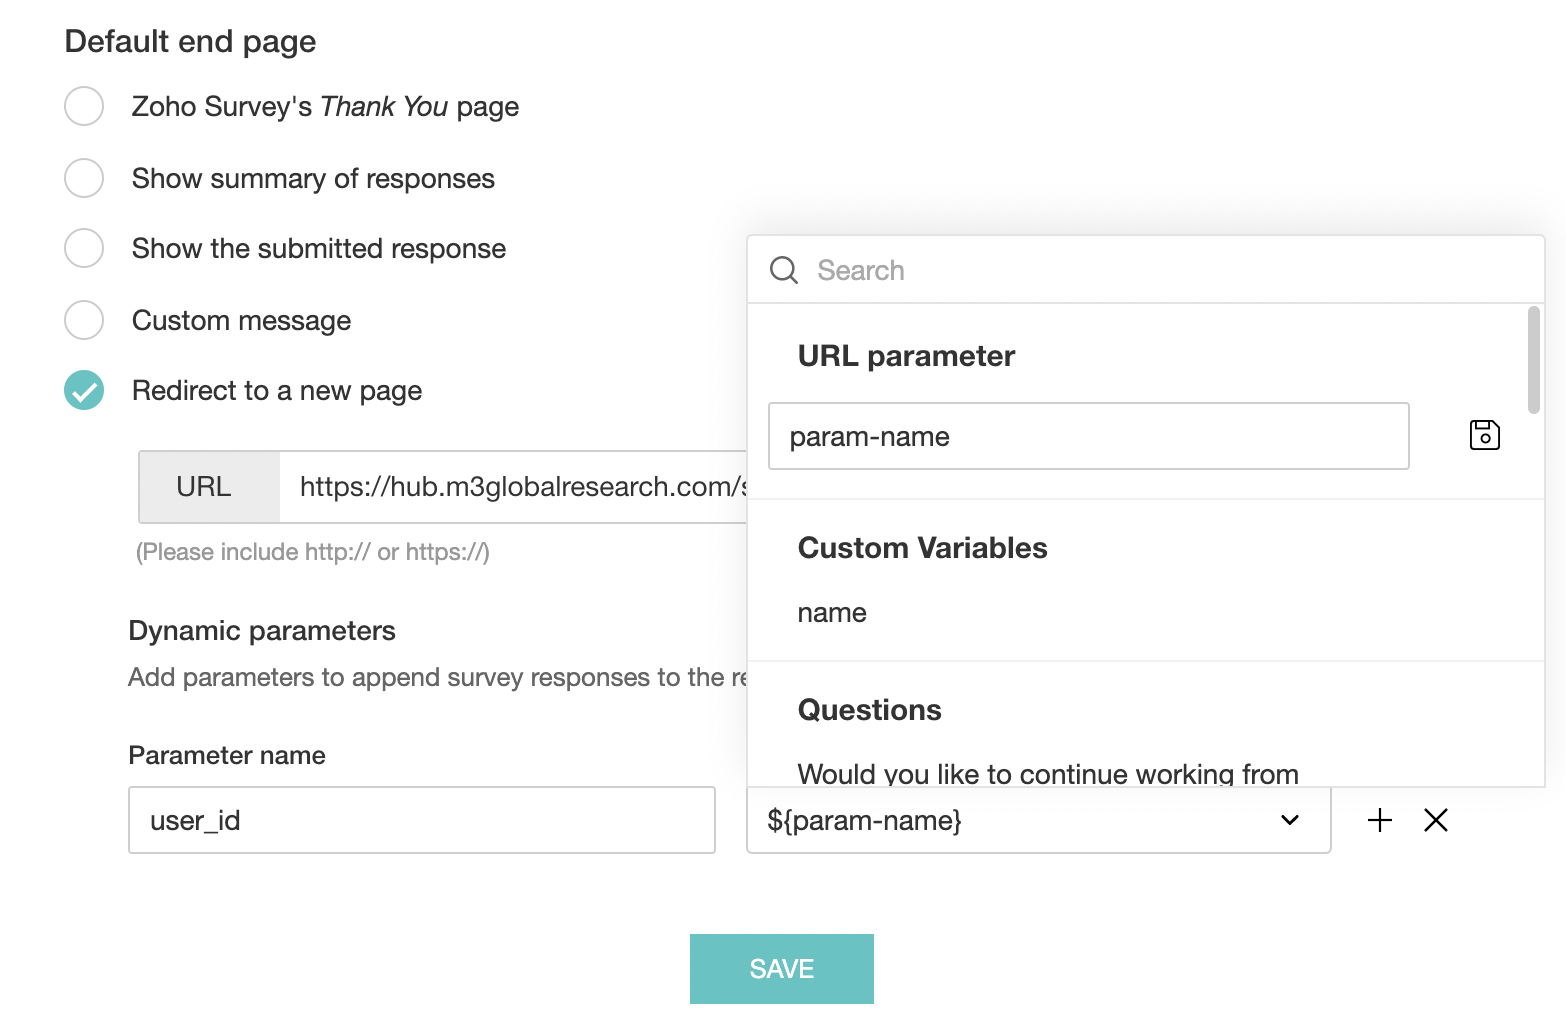Click the user_id parameter name field

pyautogui.click(x=421, y=820)
